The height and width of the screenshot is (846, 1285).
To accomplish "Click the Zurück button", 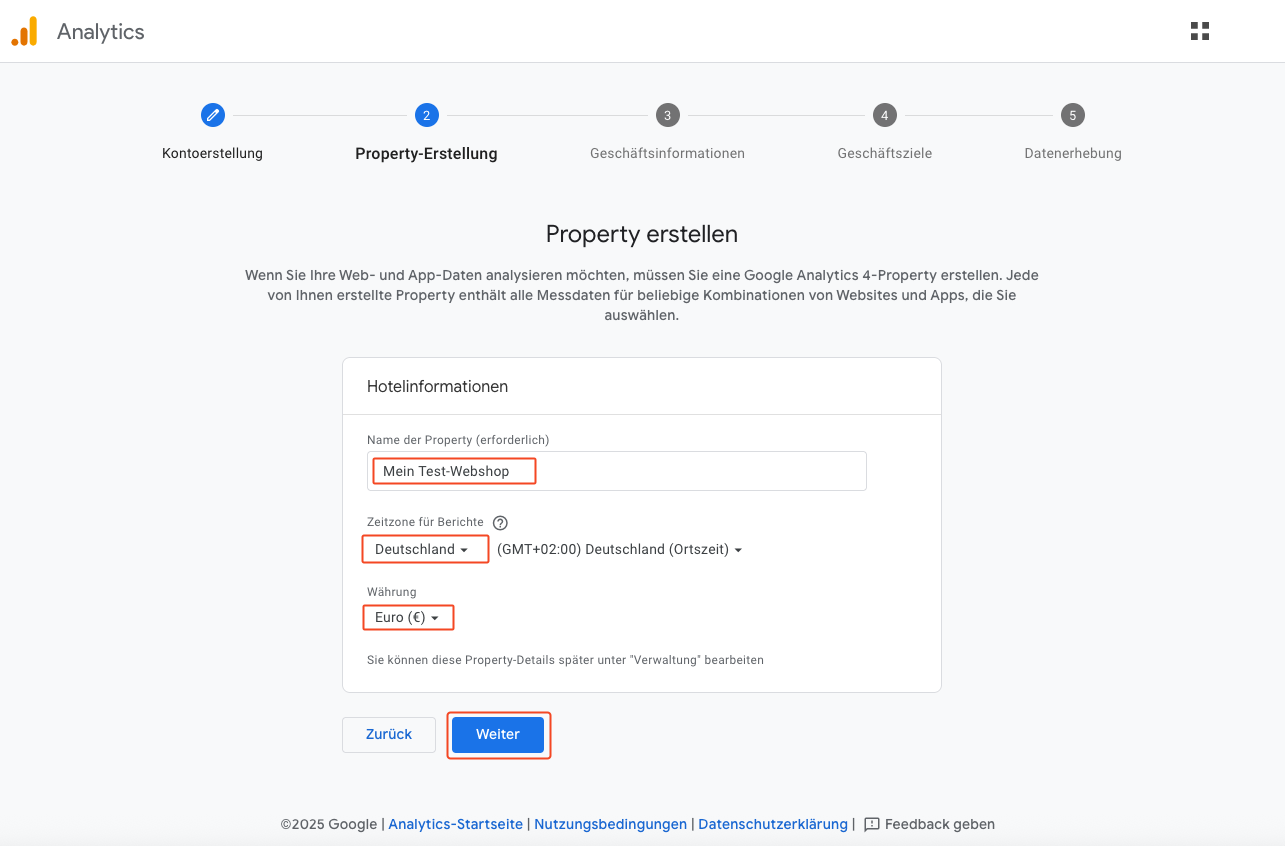I will pyautogui.click(x=389, y=734).
